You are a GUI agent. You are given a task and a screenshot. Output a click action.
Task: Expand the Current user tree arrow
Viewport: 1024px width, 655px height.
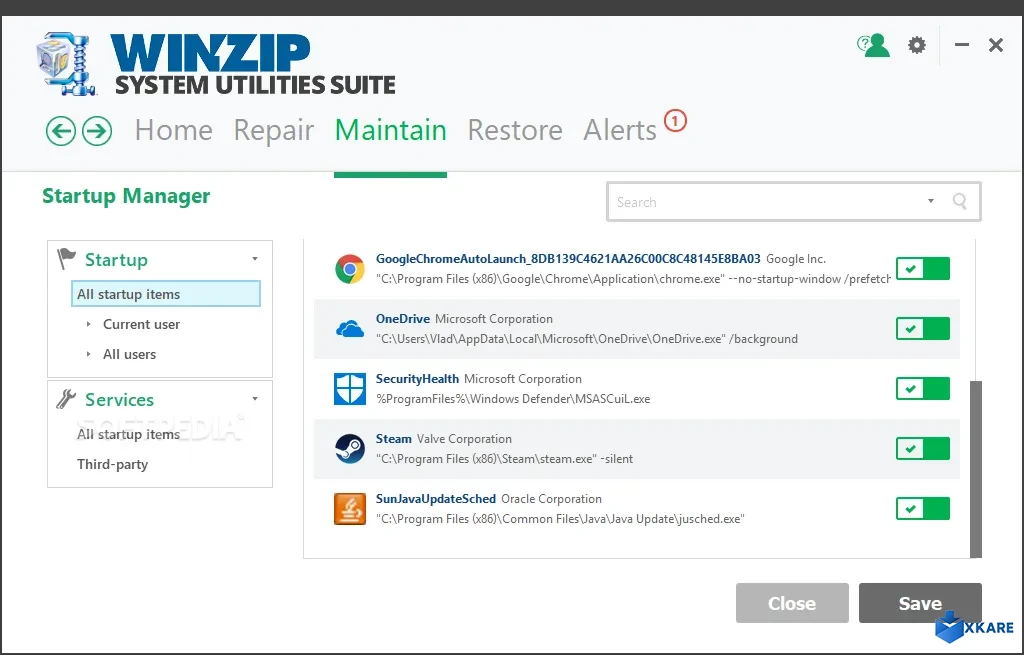point(88,324)
